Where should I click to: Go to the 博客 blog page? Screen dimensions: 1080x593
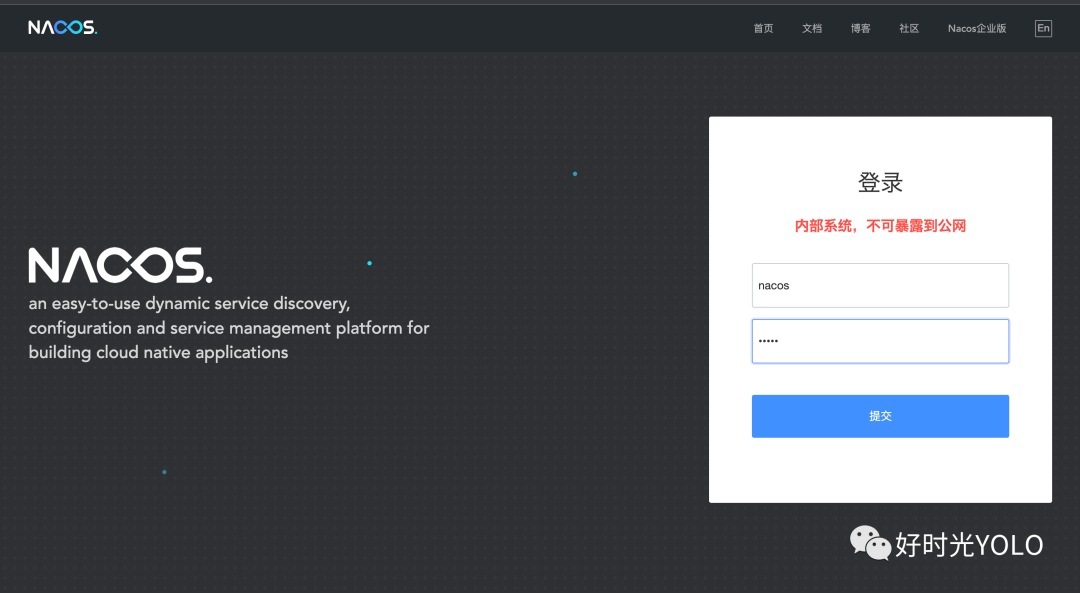860,28
